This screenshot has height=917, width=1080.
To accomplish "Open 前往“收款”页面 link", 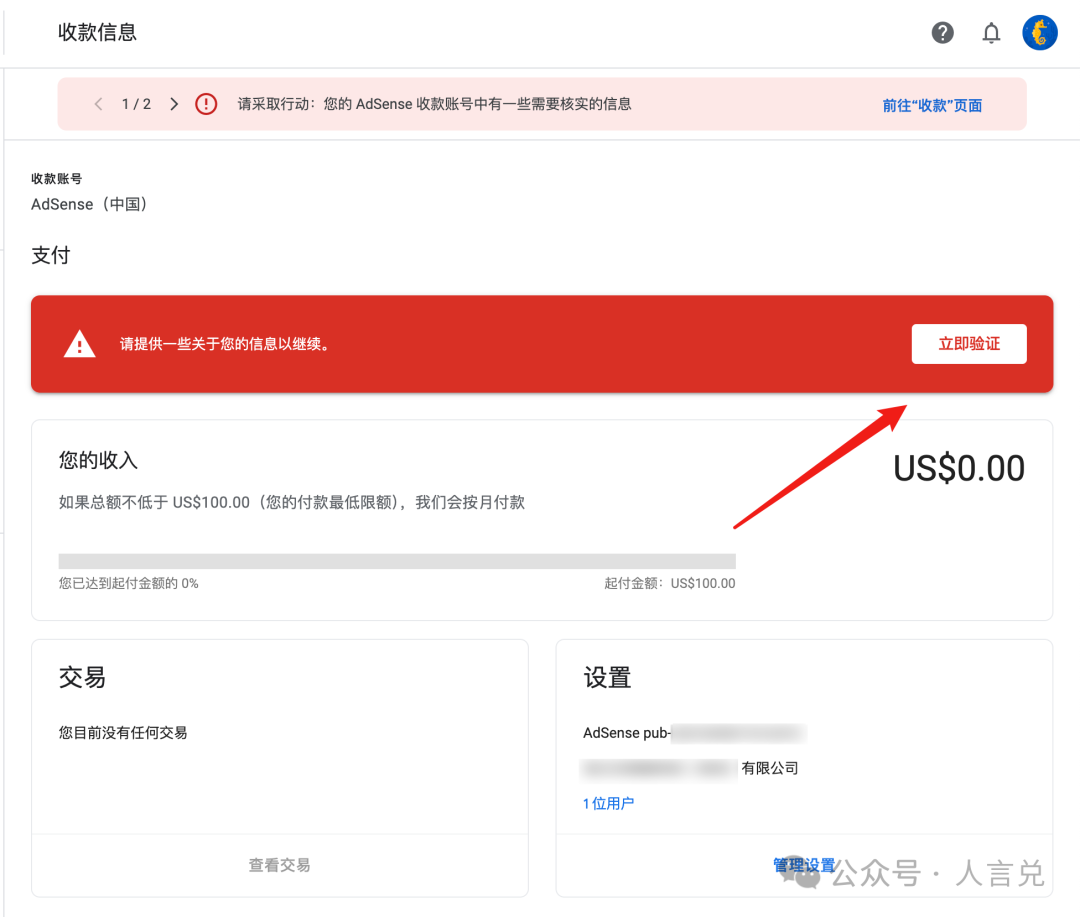I will coord(932,105).
